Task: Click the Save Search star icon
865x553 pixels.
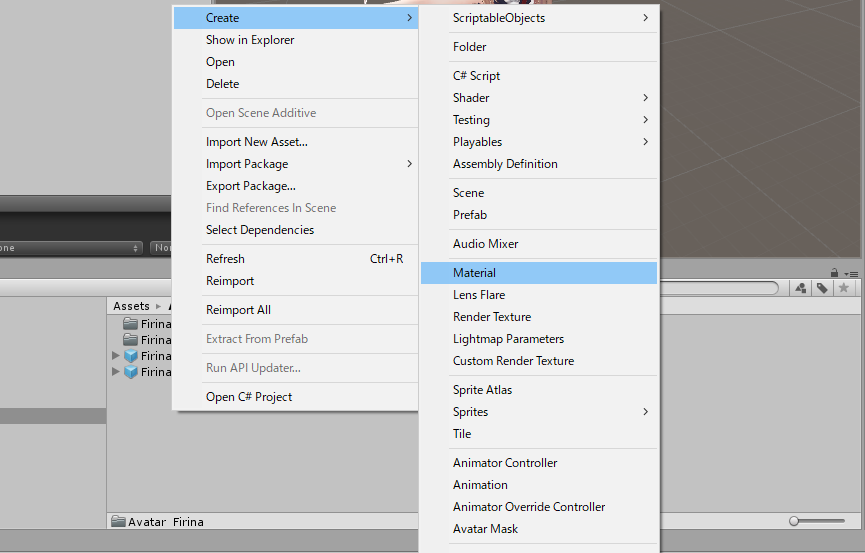Action: [844, 288]
